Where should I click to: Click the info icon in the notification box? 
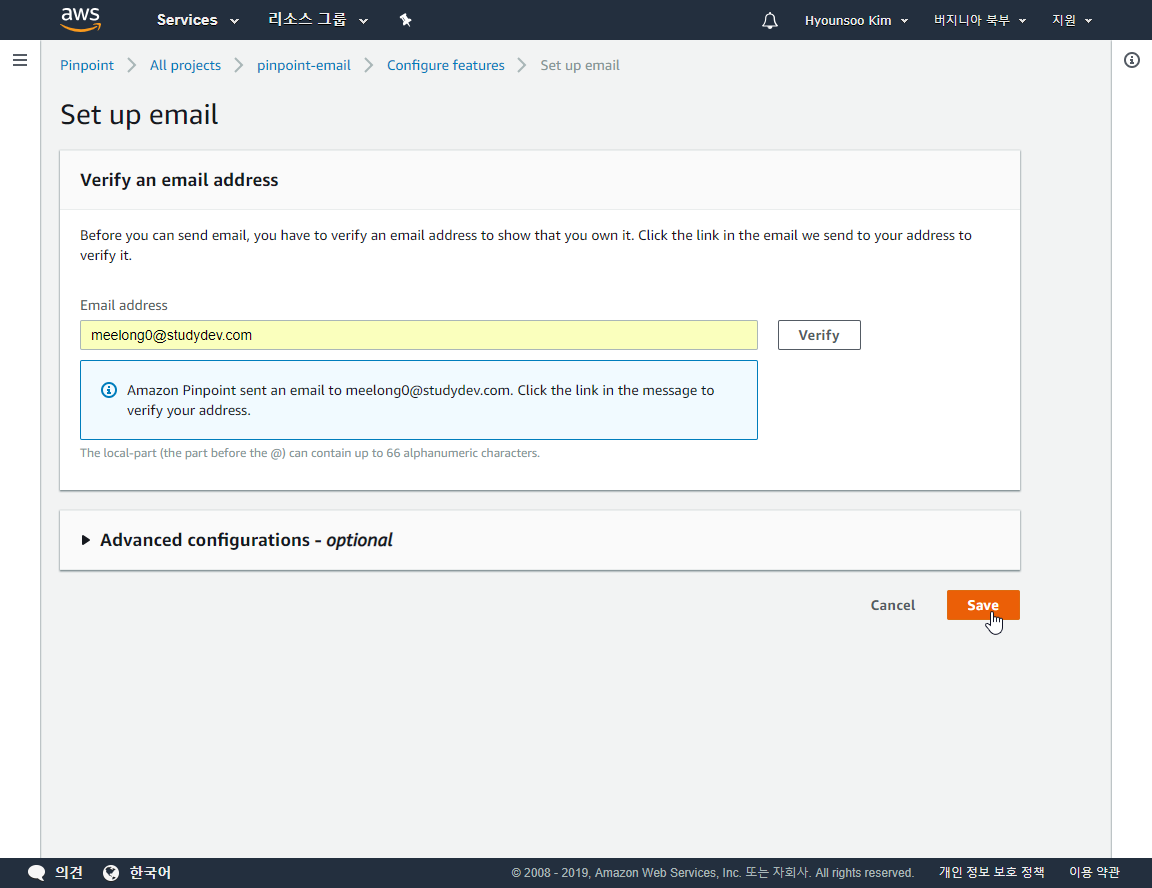[x=109, y=390]
